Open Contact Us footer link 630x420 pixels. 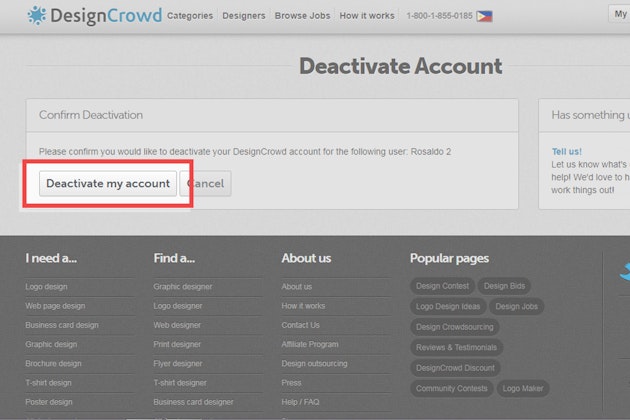point(301,325)
